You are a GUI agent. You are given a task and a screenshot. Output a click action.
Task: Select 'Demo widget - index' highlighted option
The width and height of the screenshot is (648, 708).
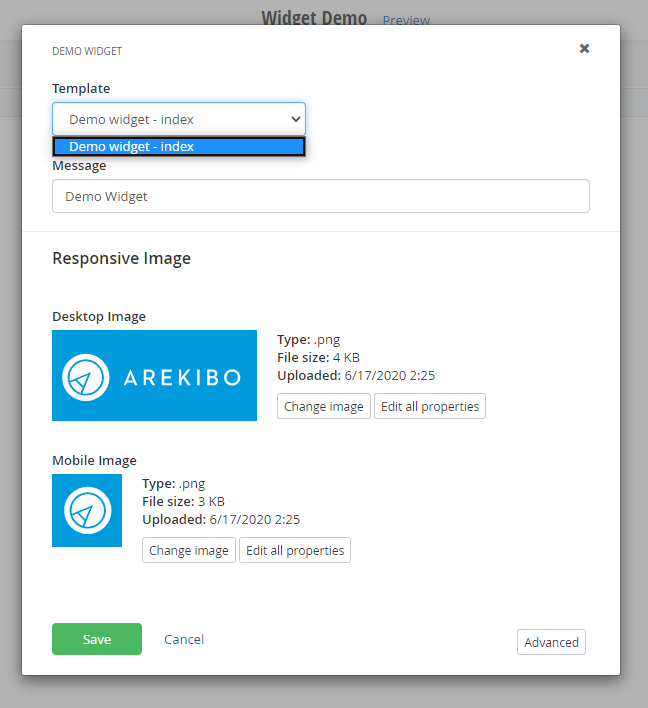(x=179, y=146)
